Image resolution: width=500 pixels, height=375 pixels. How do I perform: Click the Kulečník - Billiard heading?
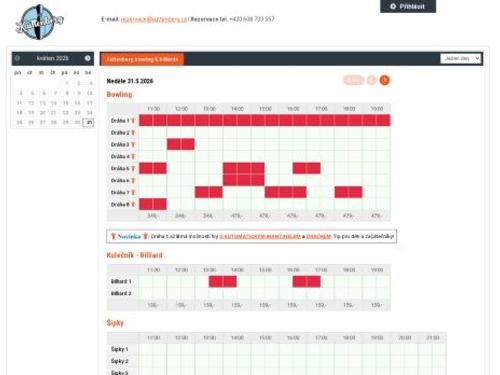point(134,255)
